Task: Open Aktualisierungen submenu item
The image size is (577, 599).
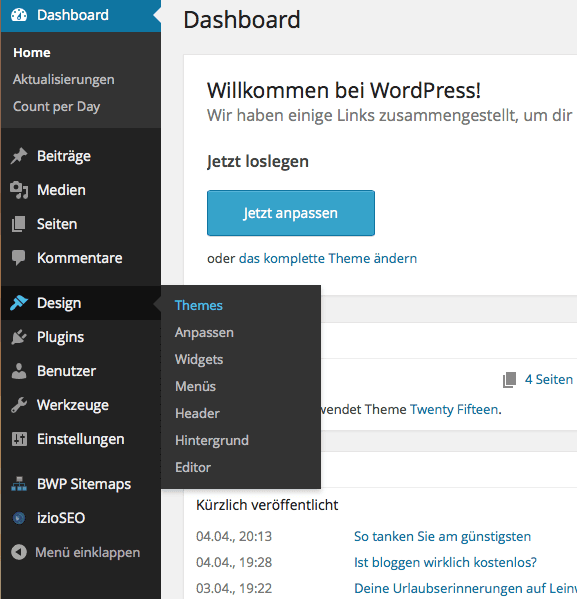Action: (x=63, y=79)
